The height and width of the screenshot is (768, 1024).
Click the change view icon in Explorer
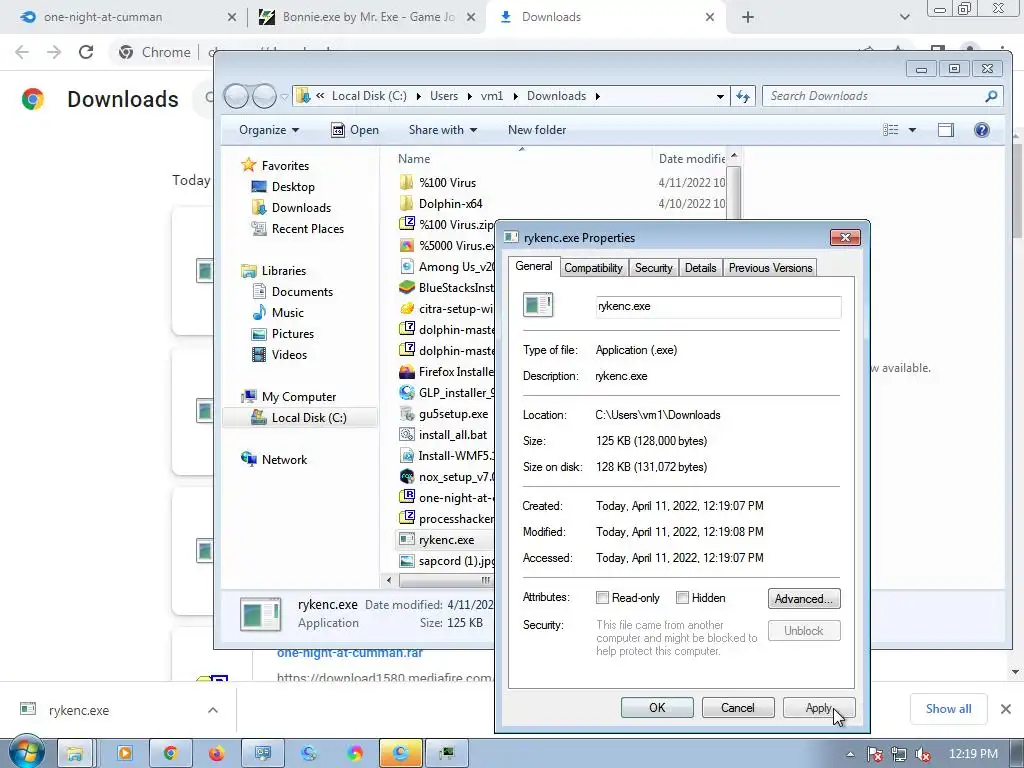pos(891,130)
